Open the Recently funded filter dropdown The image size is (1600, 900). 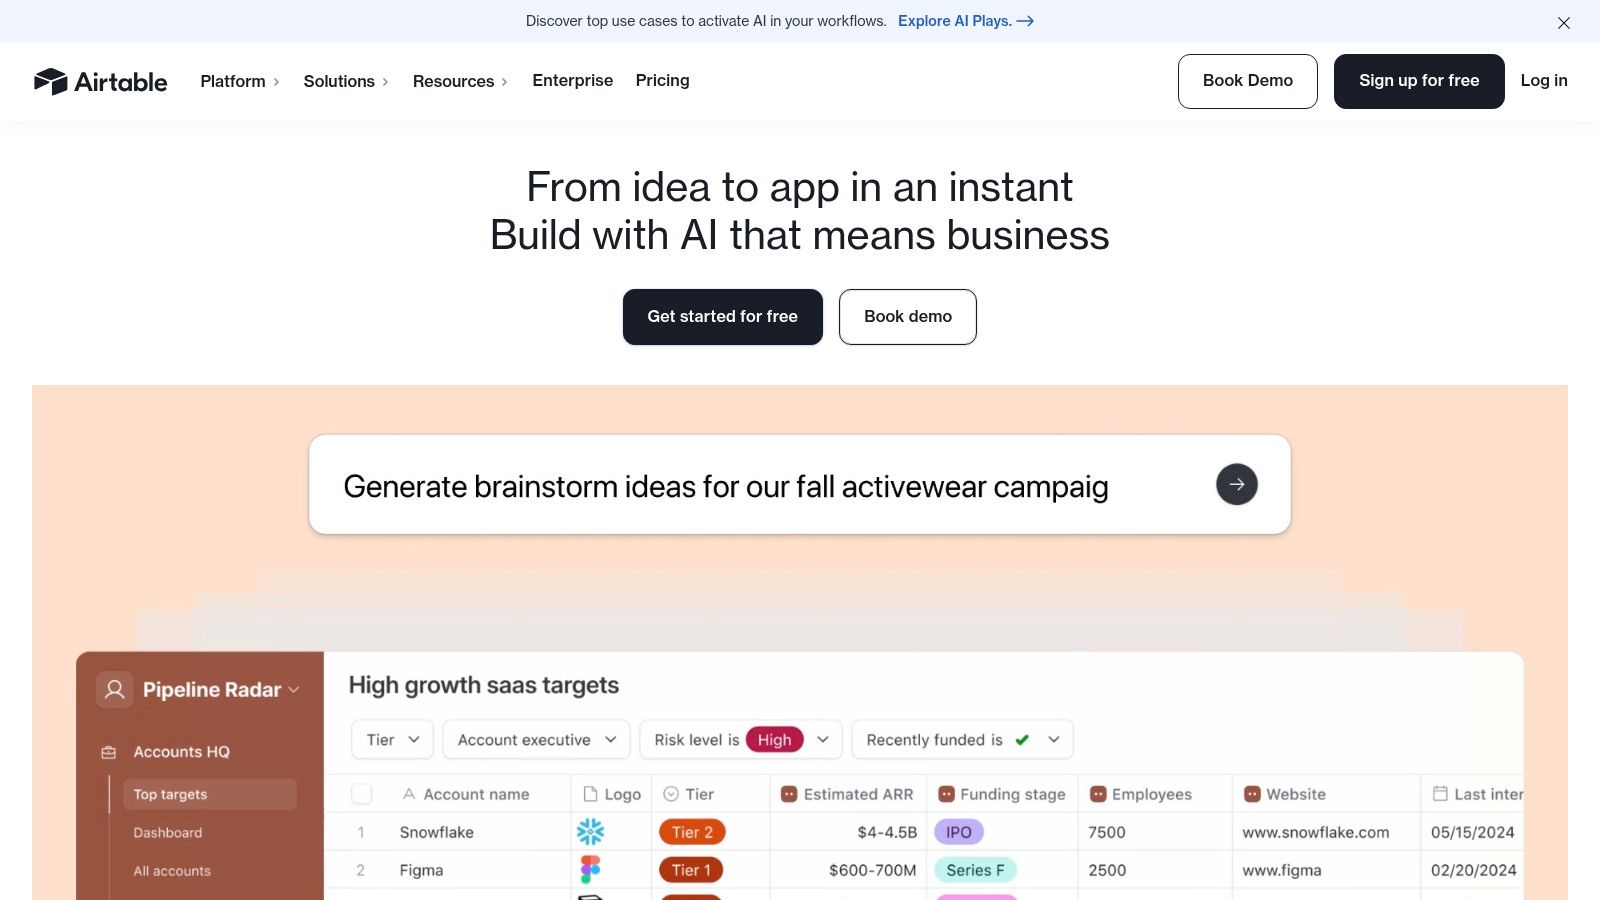1053,740
